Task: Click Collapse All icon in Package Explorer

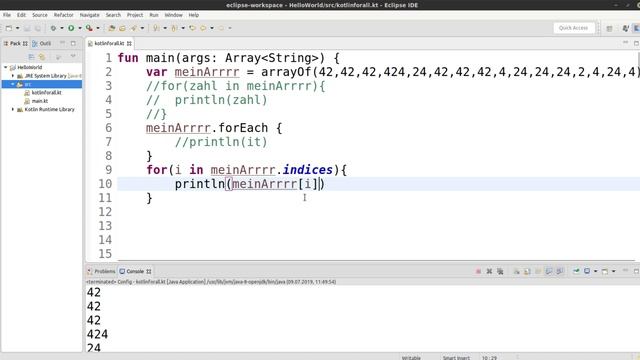Action: (x=31, y=57)
